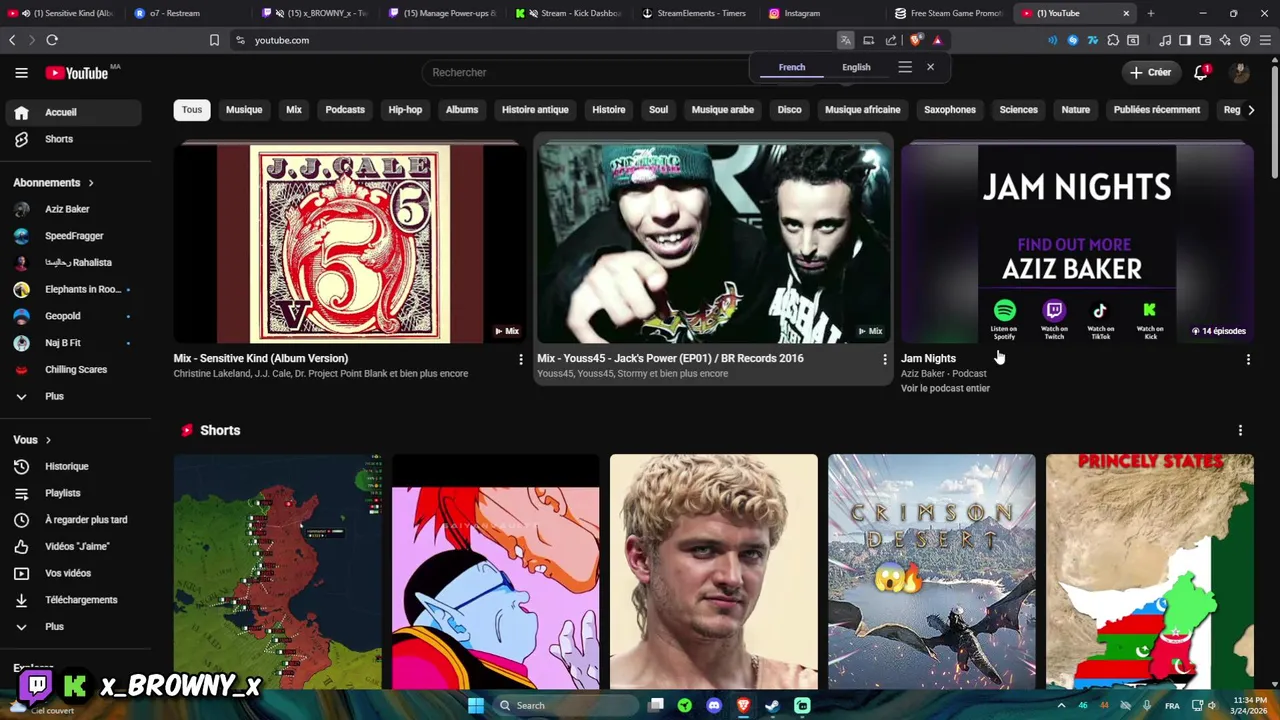Image resolution: width=1280 pixels, height=720 pixels.
Task: Open options for Sensitive Kind mix
Action: (x=520, y=359)
